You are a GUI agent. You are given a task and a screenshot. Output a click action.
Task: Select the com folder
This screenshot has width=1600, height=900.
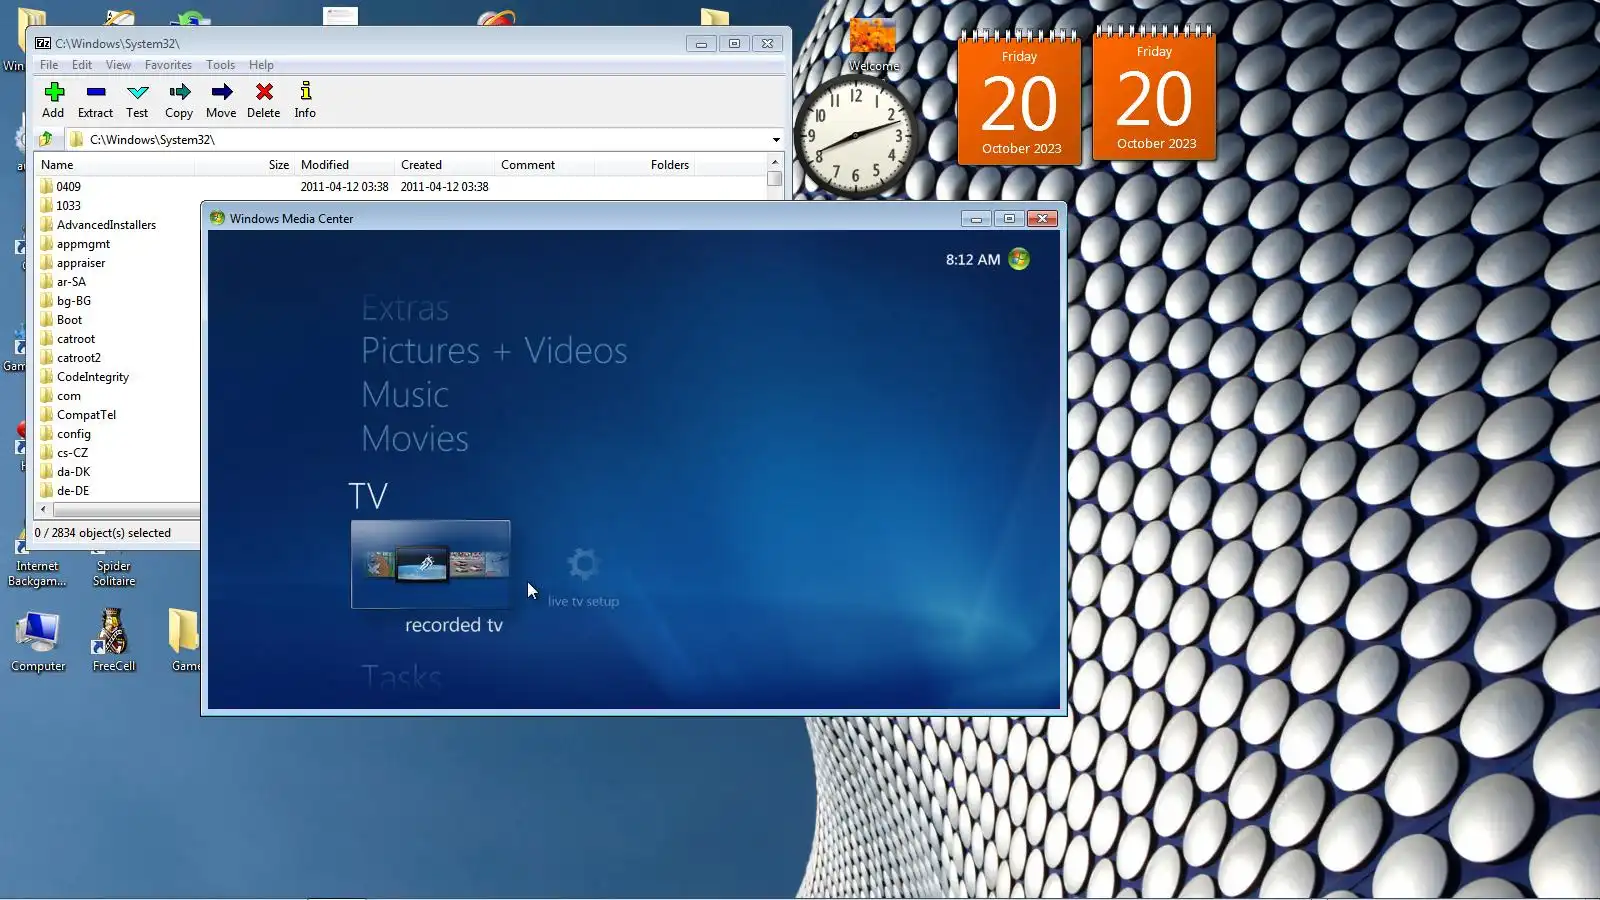69,396
